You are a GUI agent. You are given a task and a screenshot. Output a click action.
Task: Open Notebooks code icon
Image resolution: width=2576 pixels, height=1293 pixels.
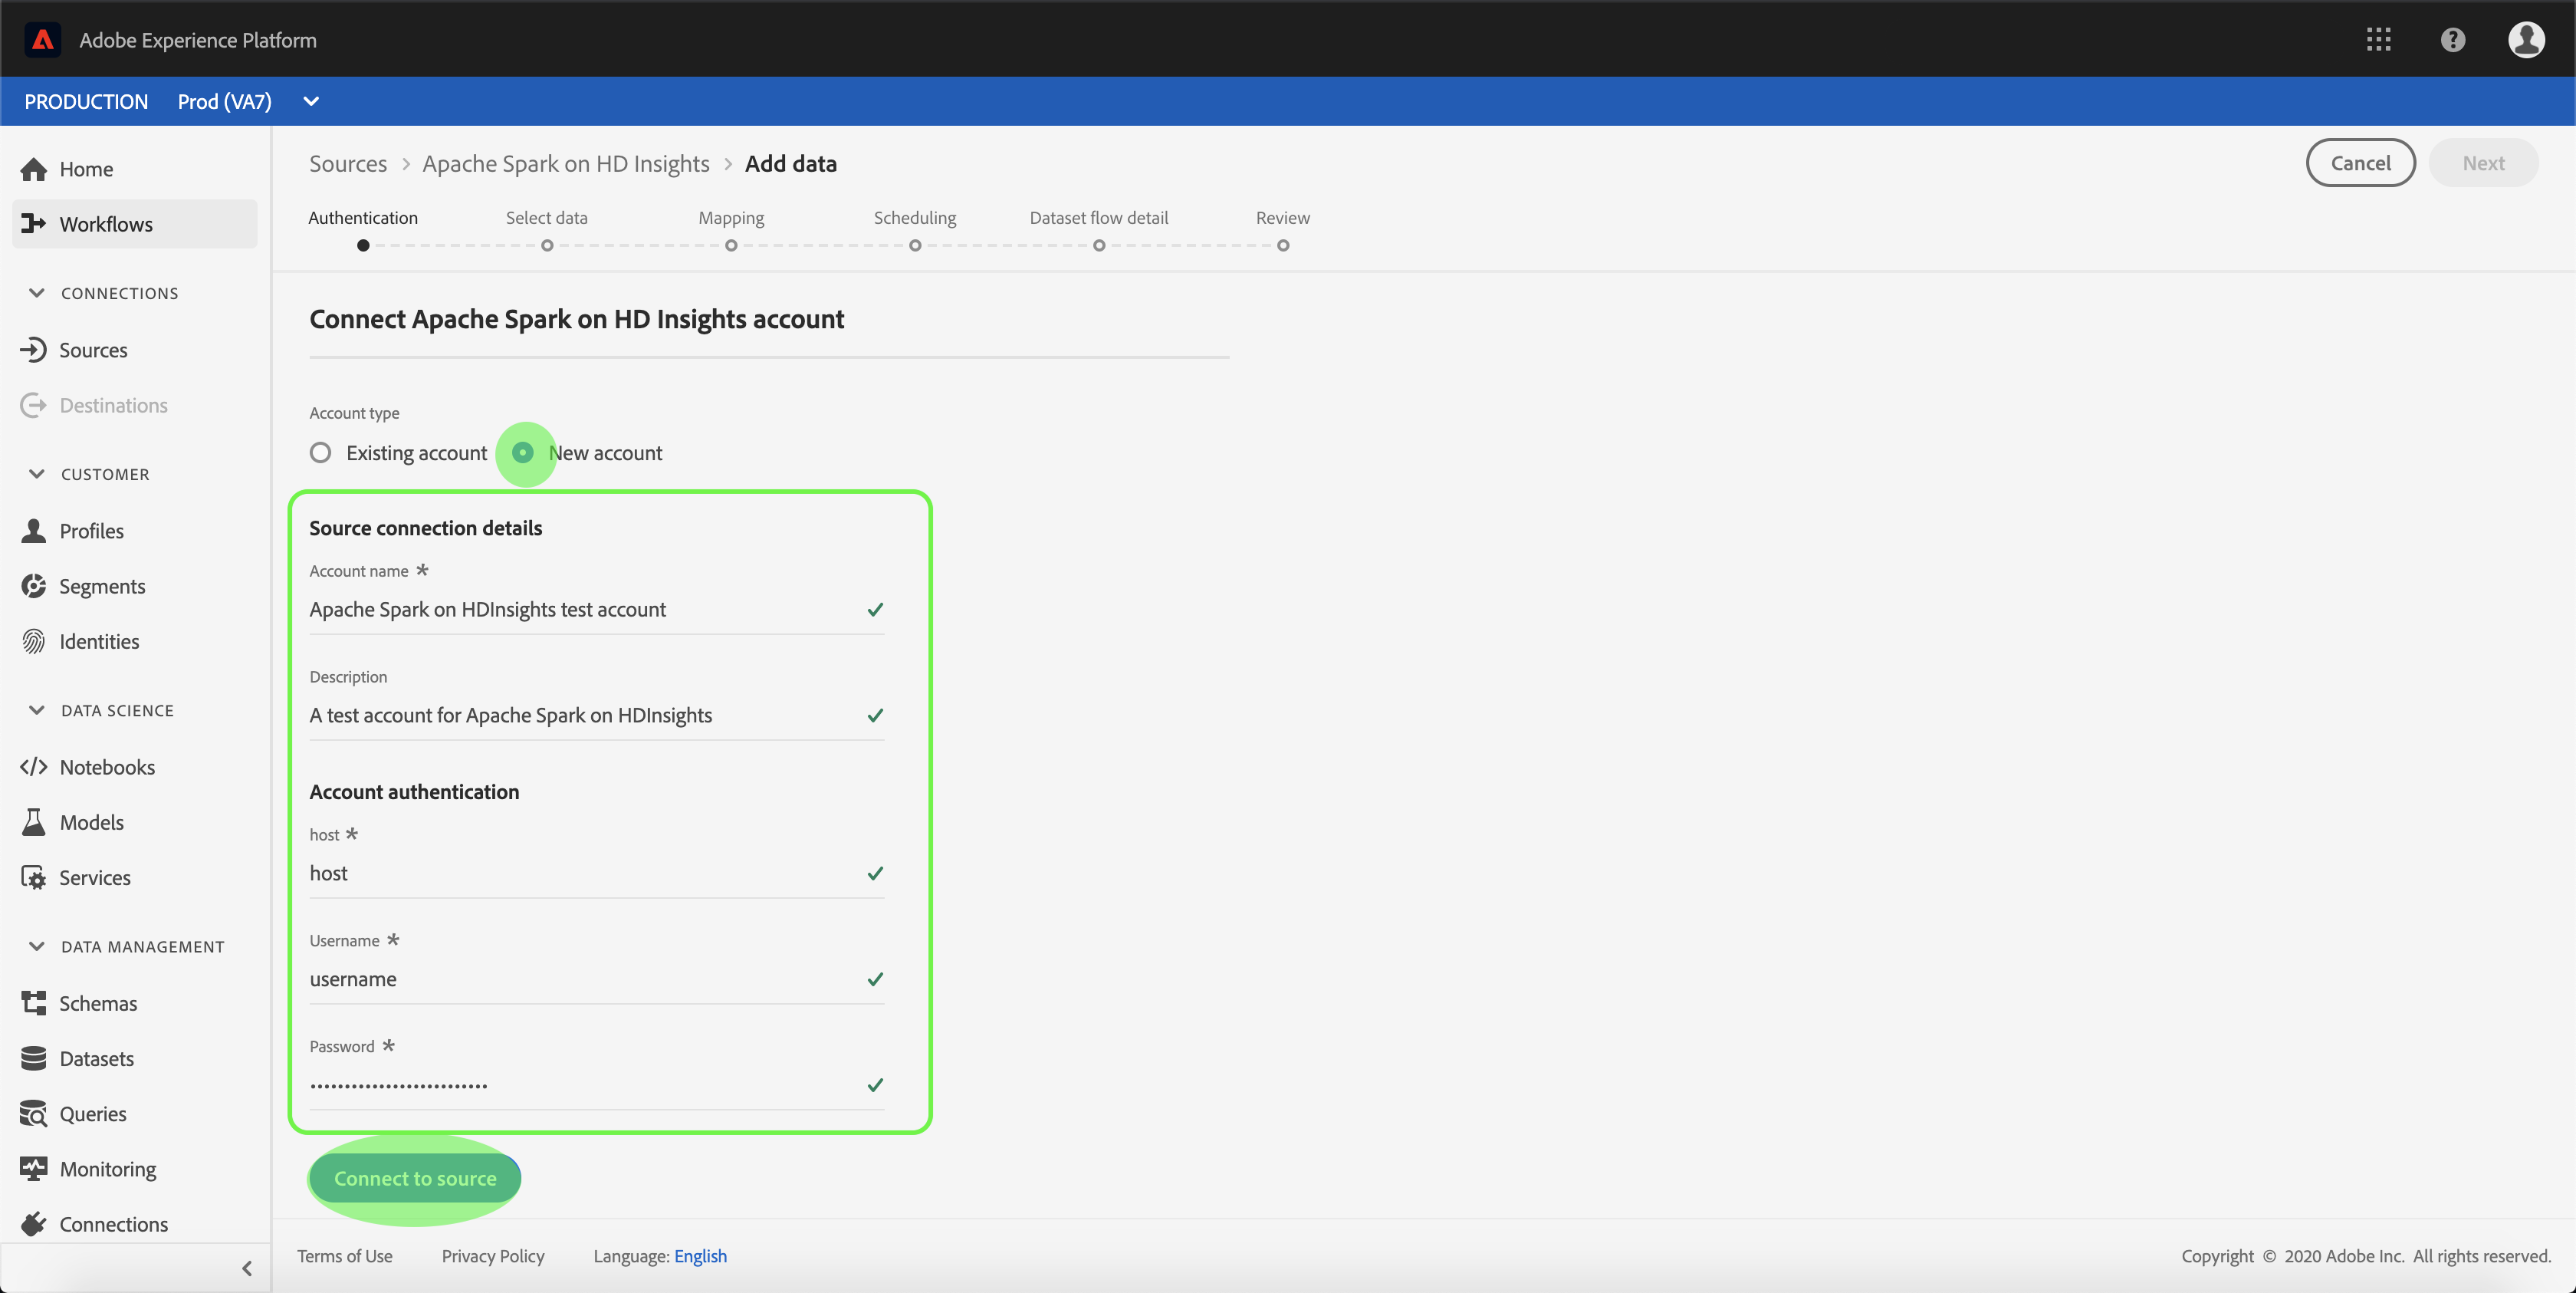pyautogui.click(x=33, y=767)
